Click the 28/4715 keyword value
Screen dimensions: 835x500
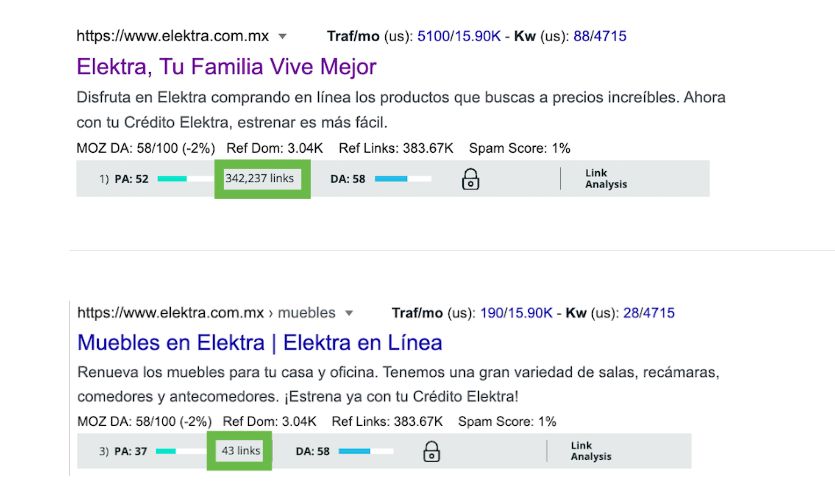tap(649, 313)
